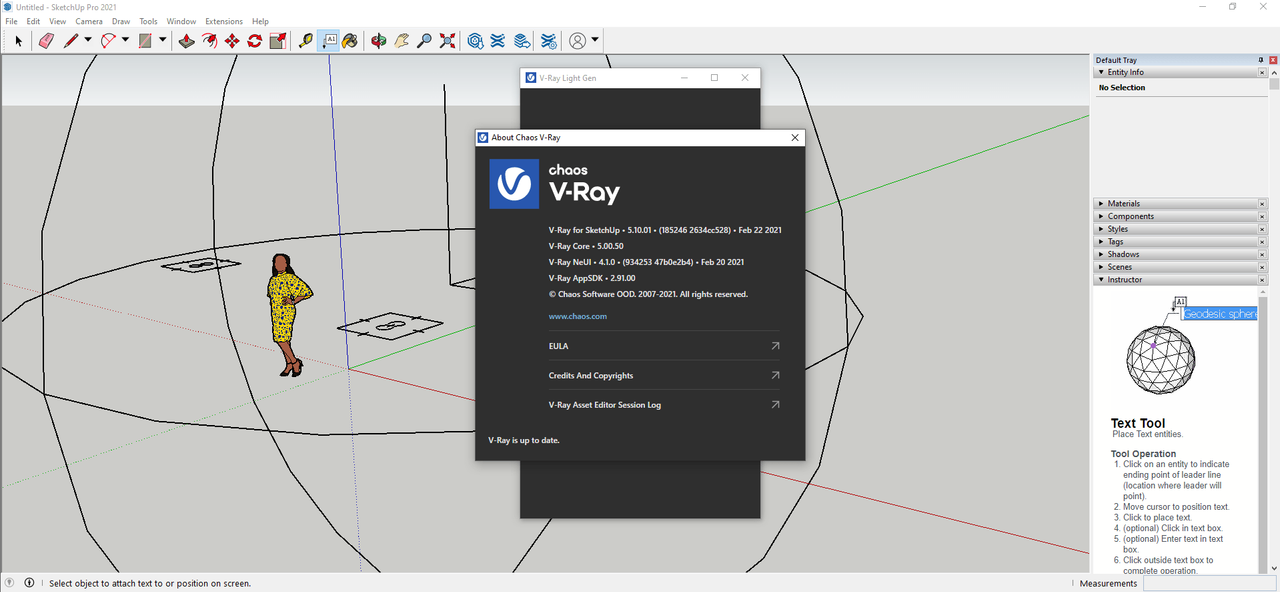This screenshot has width=1280, height=592.
Task: Open the Shapes tool dropdown arrow
Action: 162,41
